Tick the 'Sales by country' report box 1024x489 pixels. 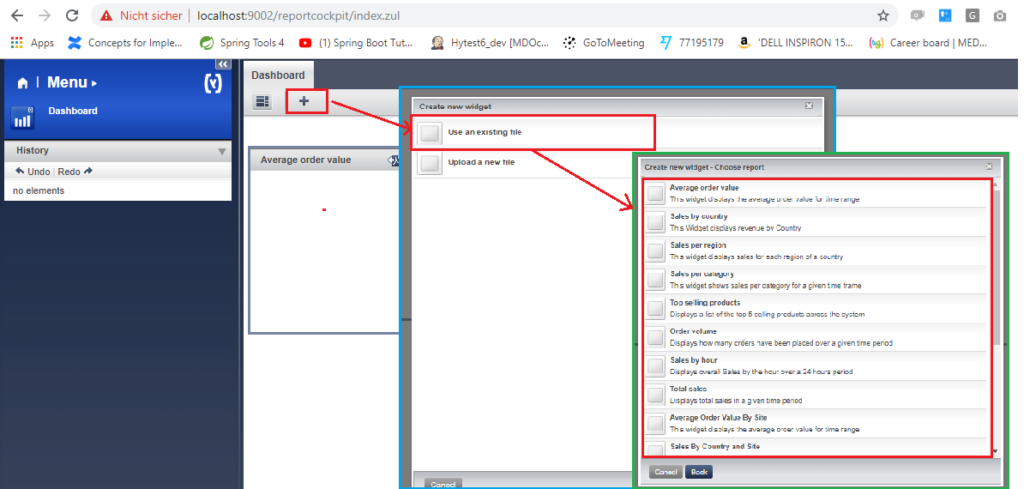[655, 222]
